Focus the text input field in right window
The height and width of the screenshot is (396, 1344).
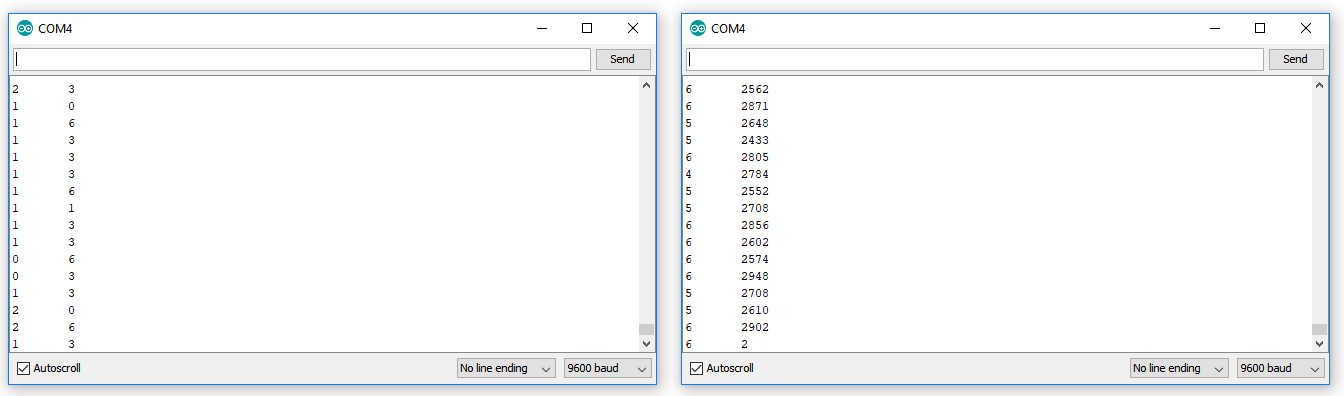975,59
